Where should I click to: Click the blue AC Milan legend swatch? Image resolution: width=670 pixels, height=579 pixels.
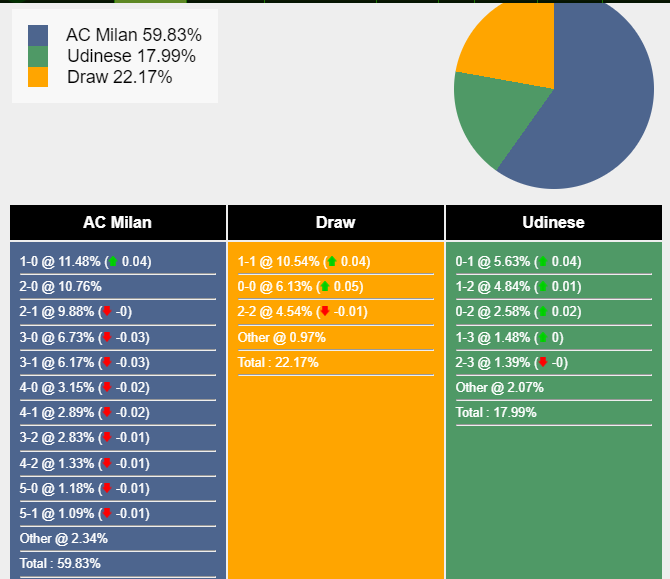click(x=38, y=35)
